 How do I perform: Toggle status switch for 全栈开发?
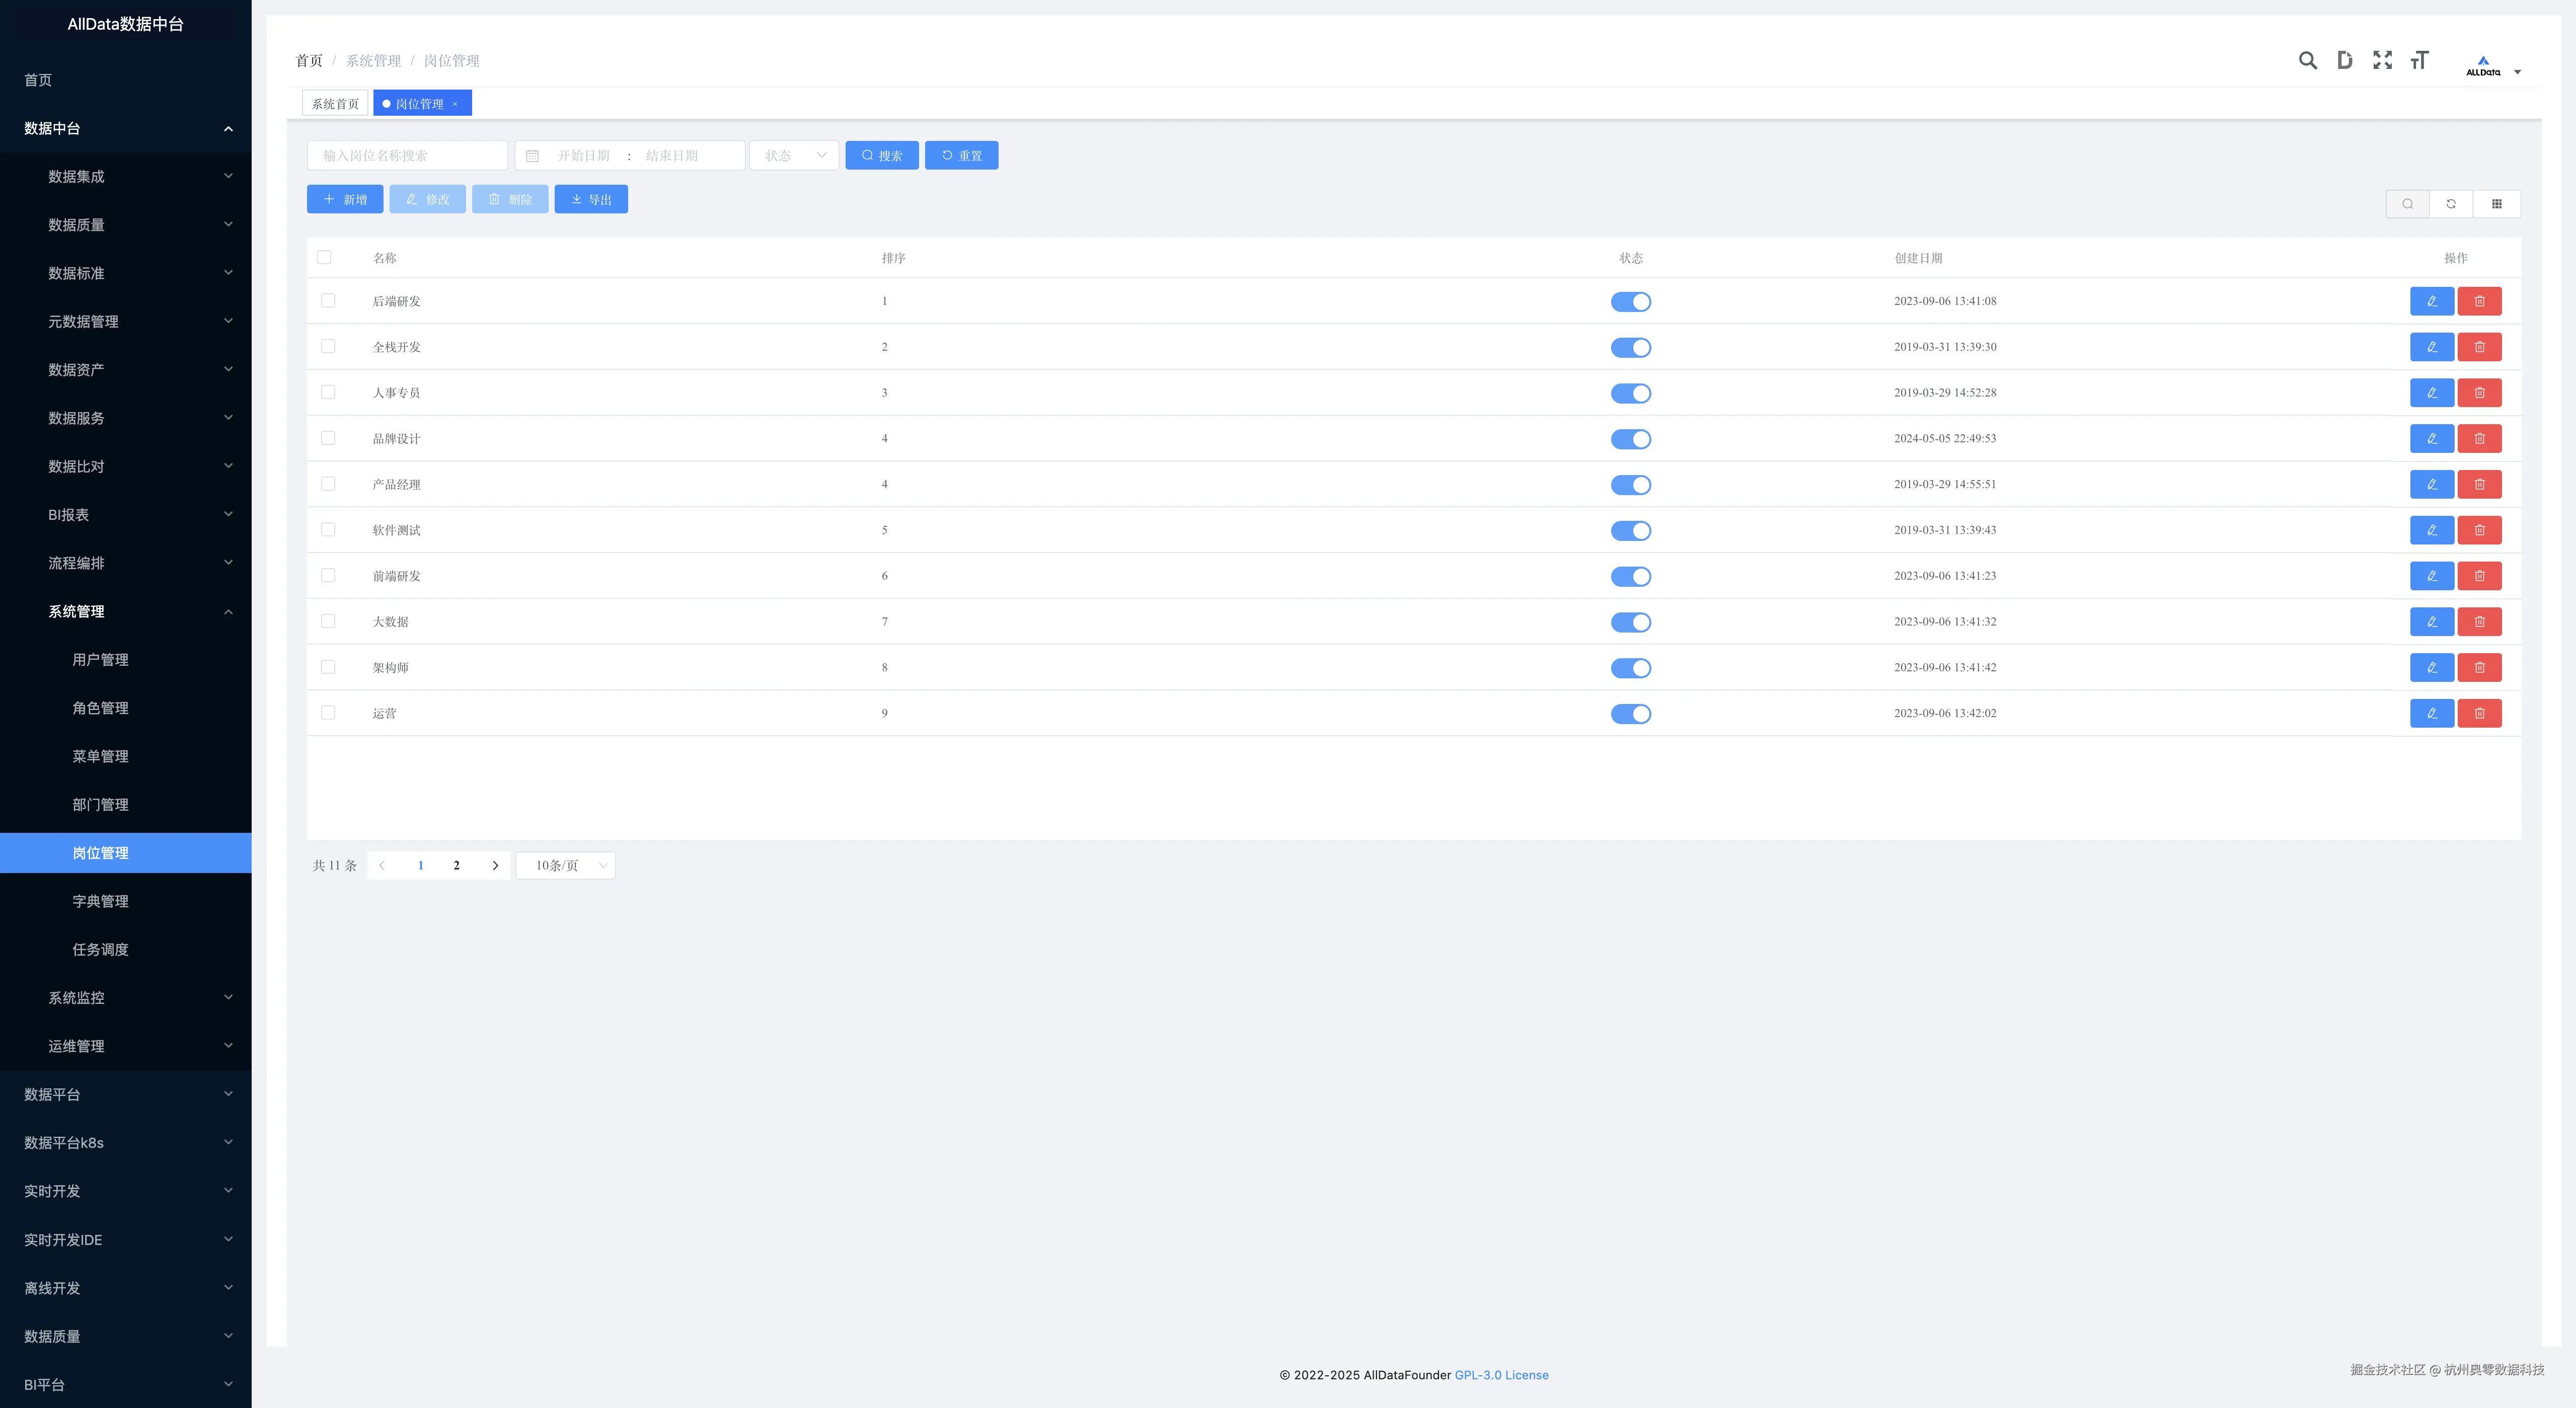click(1630, 347)
